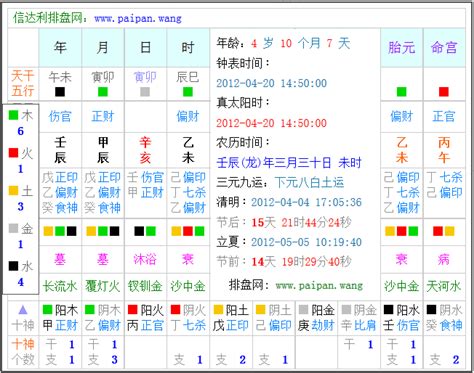Click the gray 金 swatch in the legend

coord(13,228)
